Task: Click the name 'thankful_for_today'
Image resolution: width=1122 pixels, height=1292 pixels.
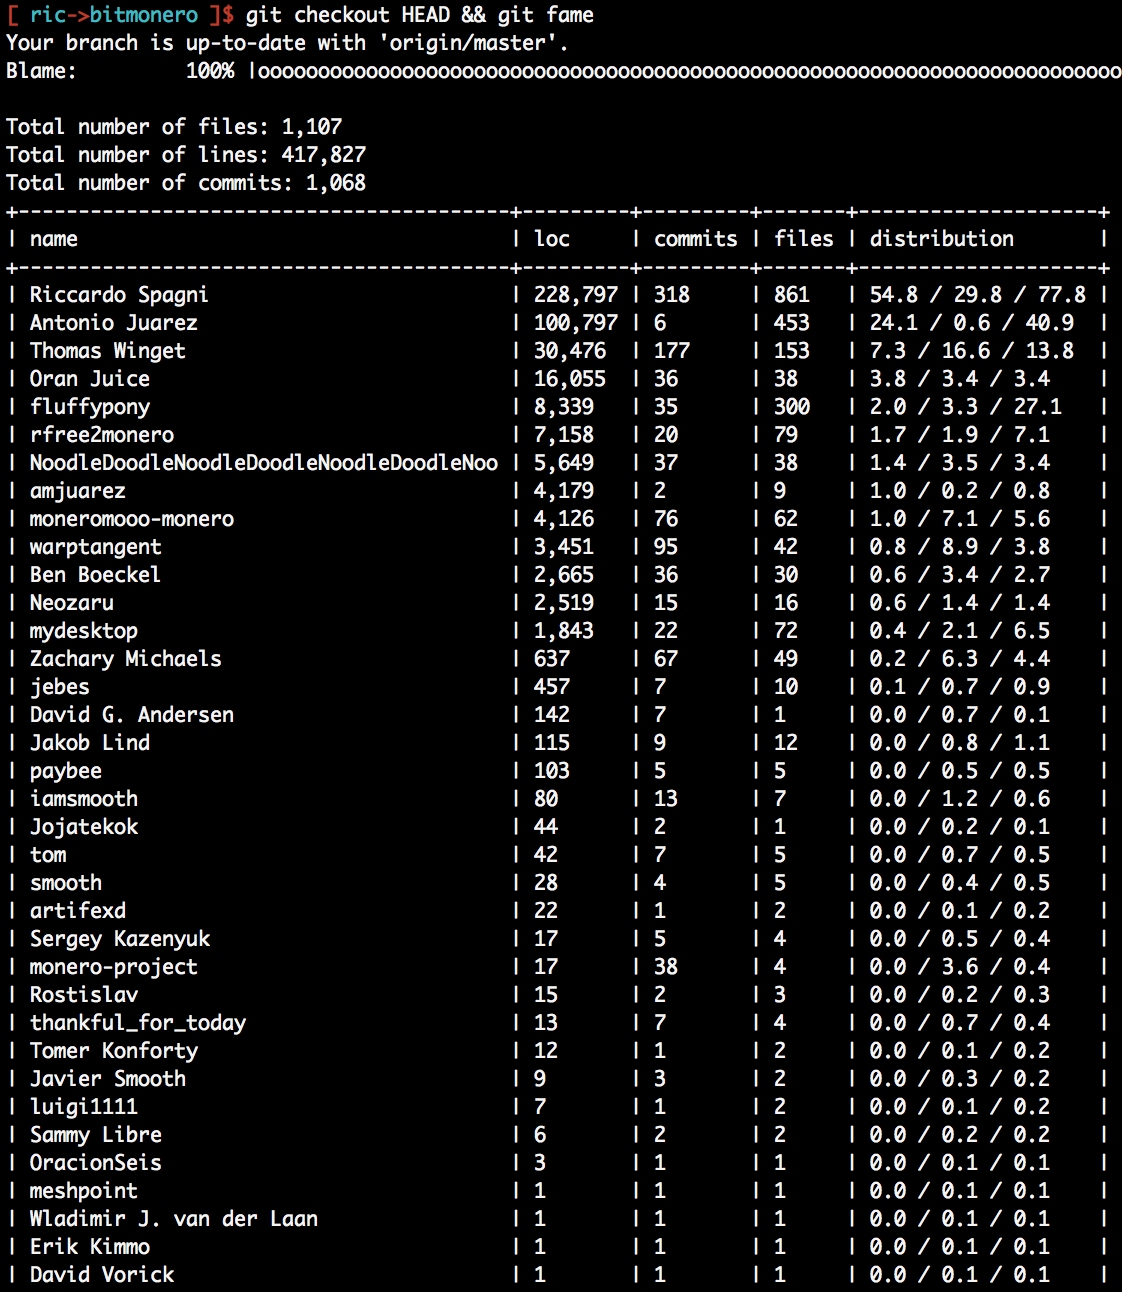Action: 138,1023
